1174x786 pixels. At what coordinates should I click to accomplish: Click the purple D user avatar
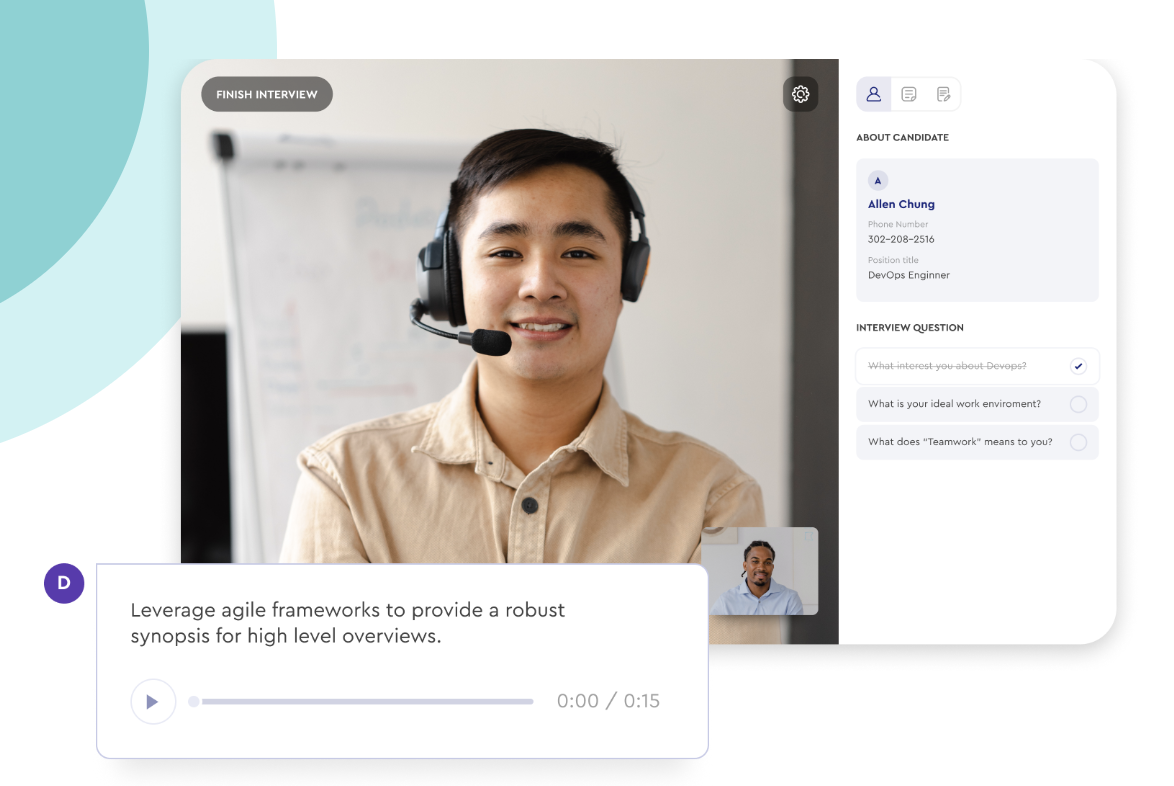click(x=64, y=583)
